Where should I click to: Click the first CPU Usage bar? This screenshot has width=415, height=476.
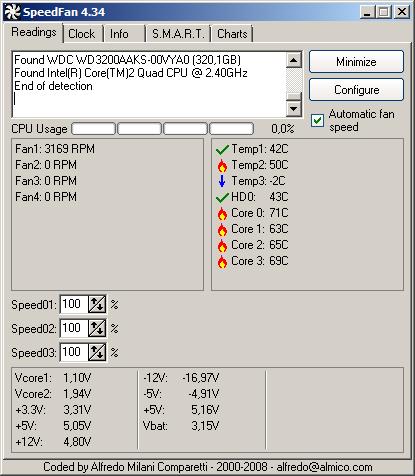click(94, 129)
